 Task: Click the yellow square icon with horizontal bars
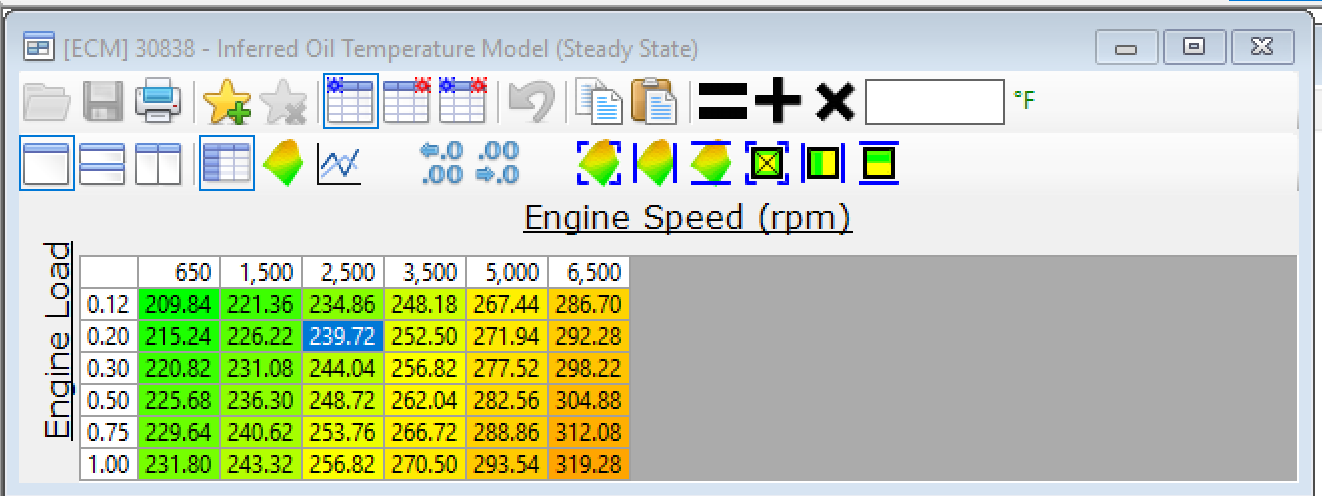click(x=879, y=163)
